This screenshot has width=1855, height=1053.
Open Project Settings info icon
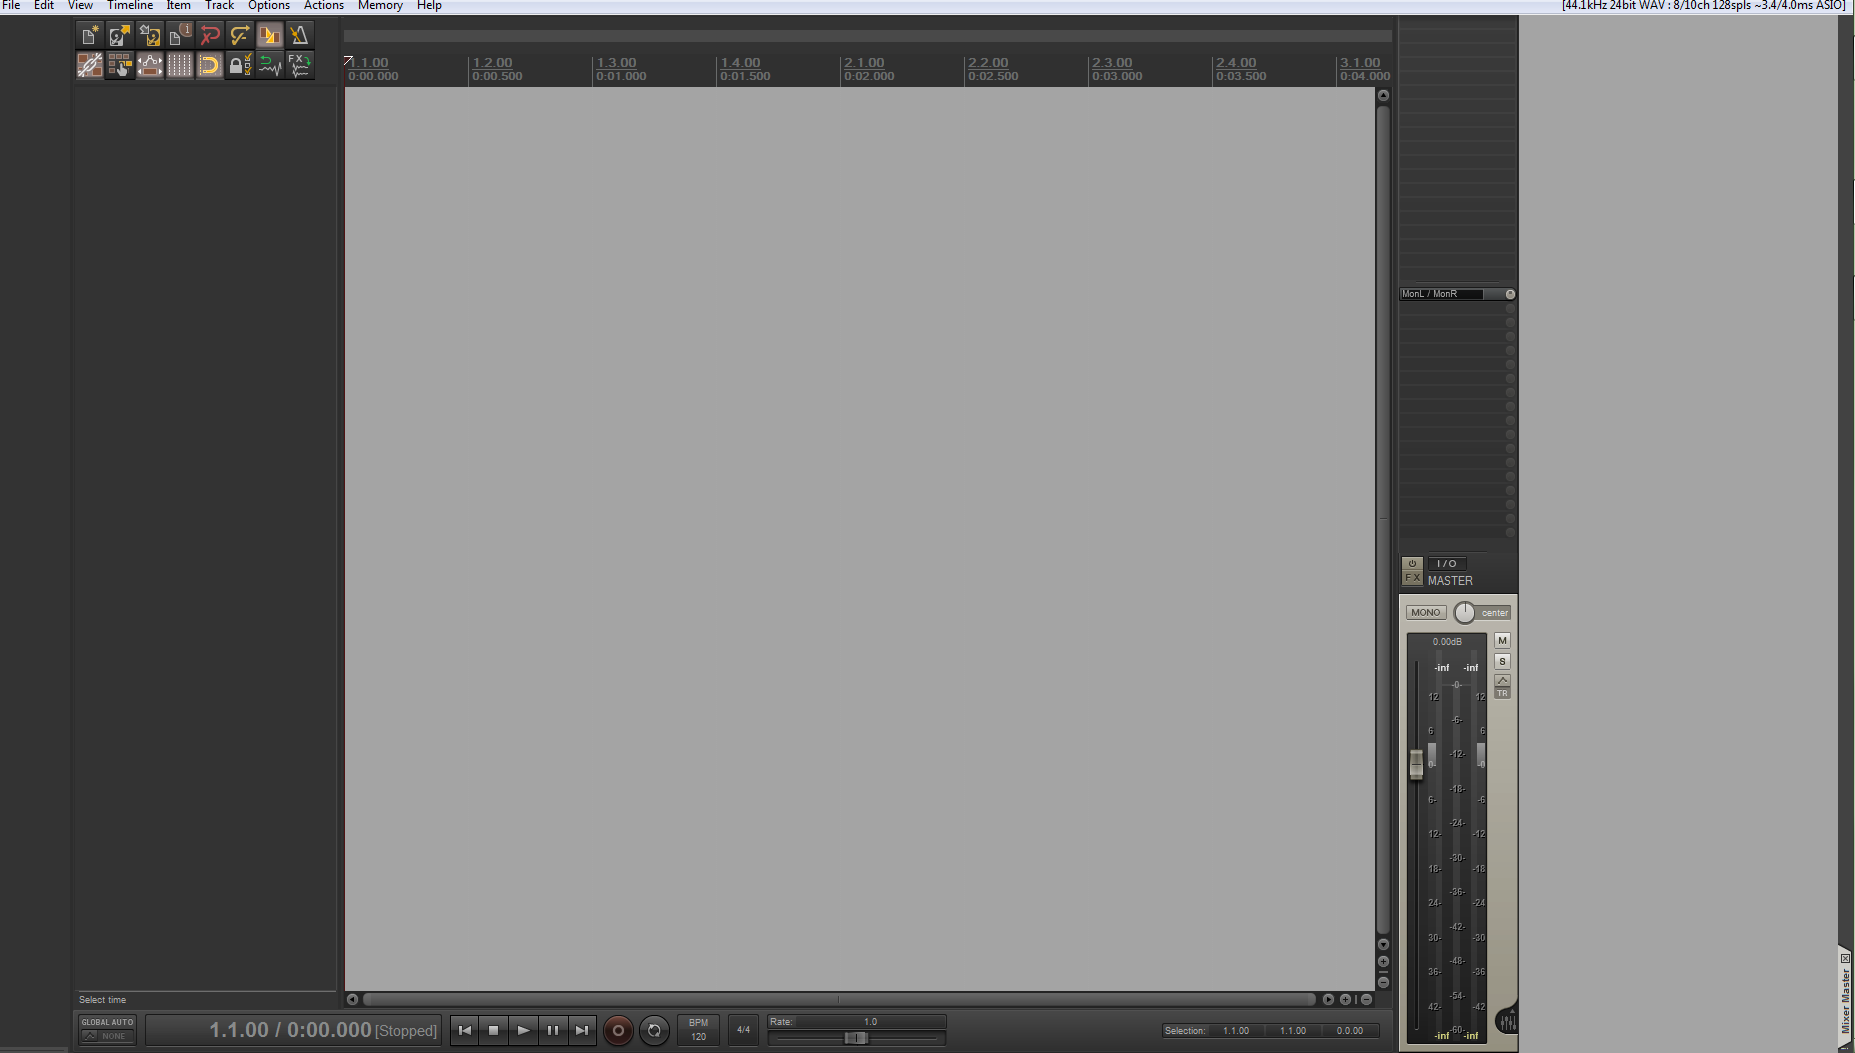179,36
